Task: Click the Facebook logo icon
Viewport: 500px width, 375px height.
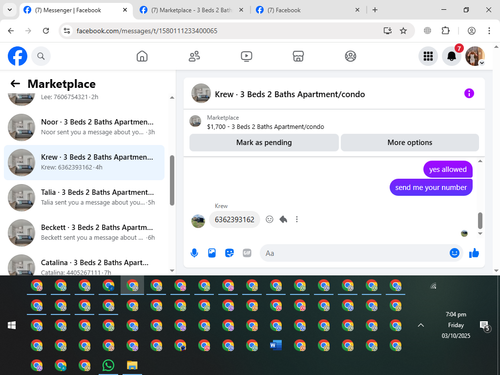Action: click(x=17, y=56)
